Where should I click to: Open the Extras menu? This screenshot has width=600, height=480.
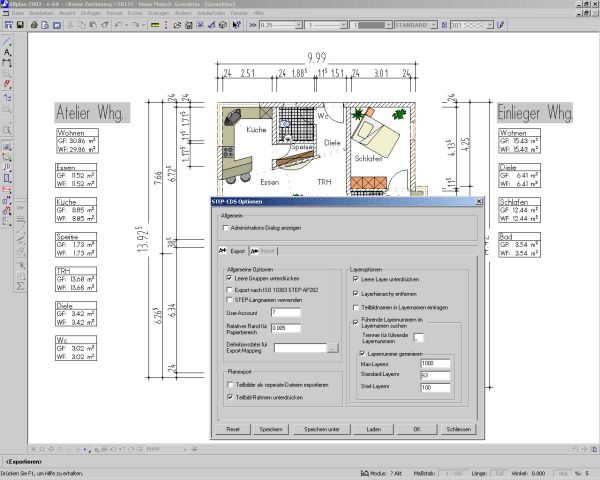(x=135, y=13)
